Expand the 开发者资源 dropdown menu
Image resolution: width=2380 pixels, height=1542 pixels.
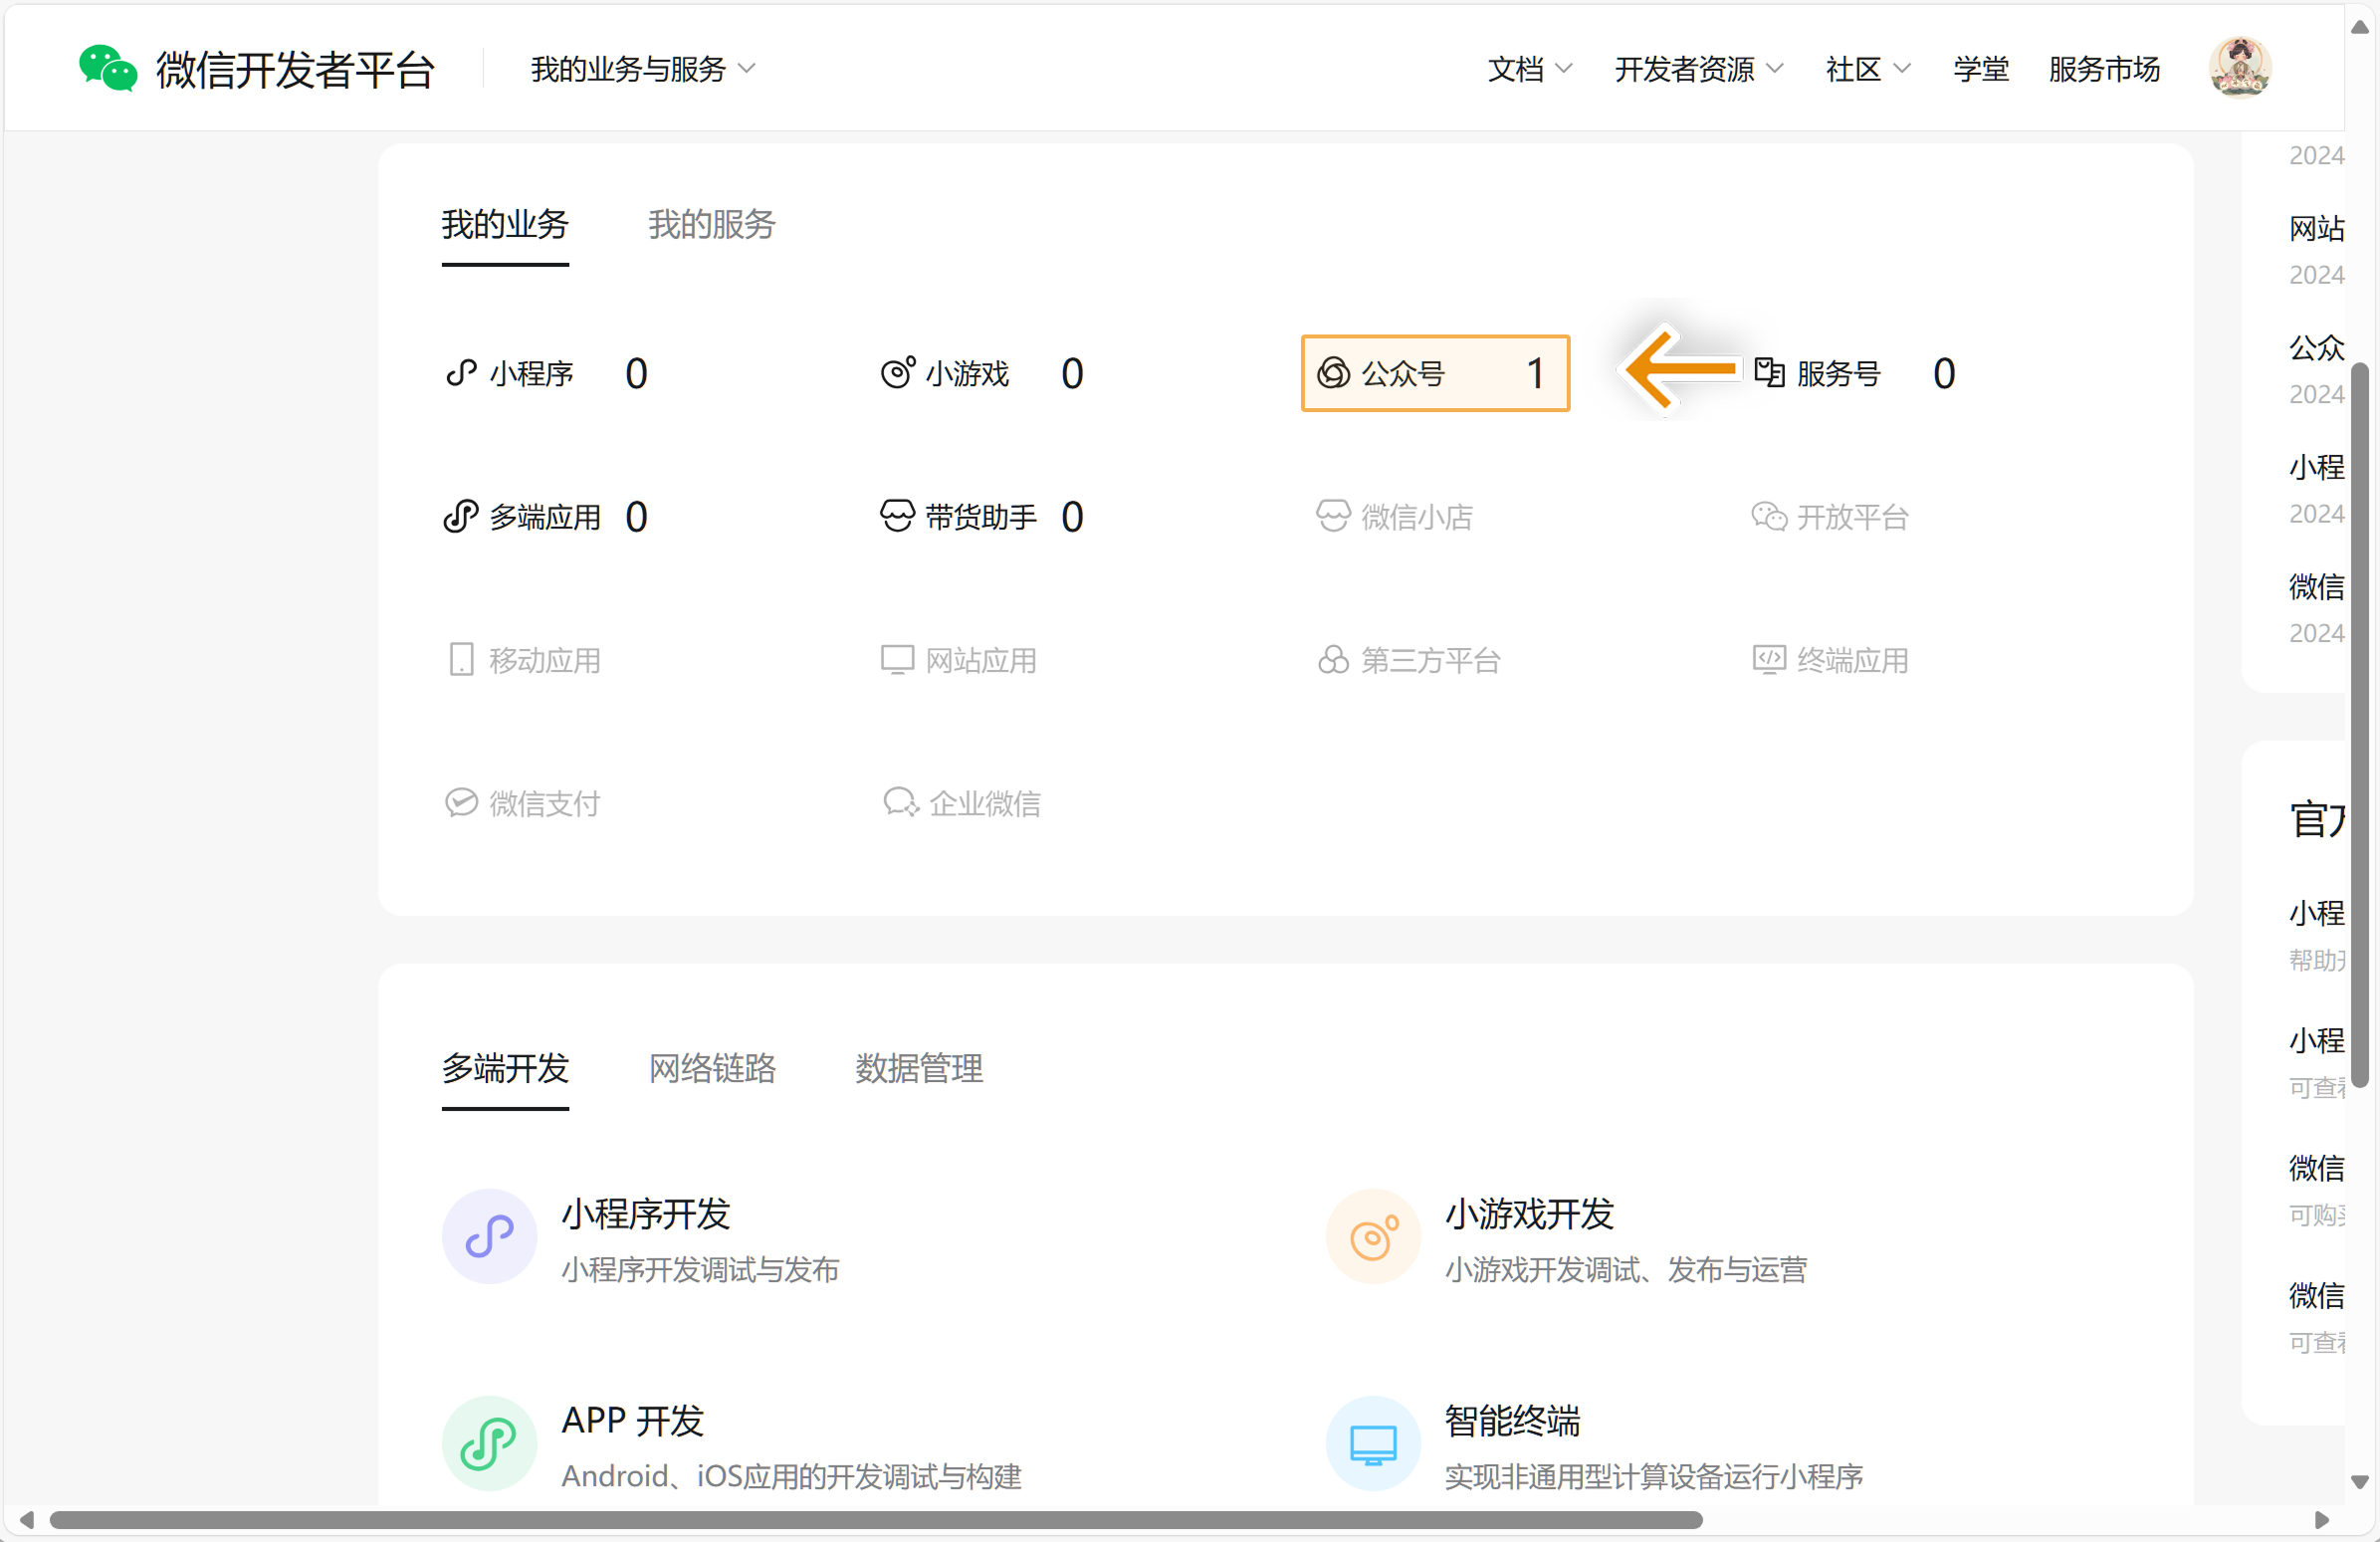pos(1698,69)
